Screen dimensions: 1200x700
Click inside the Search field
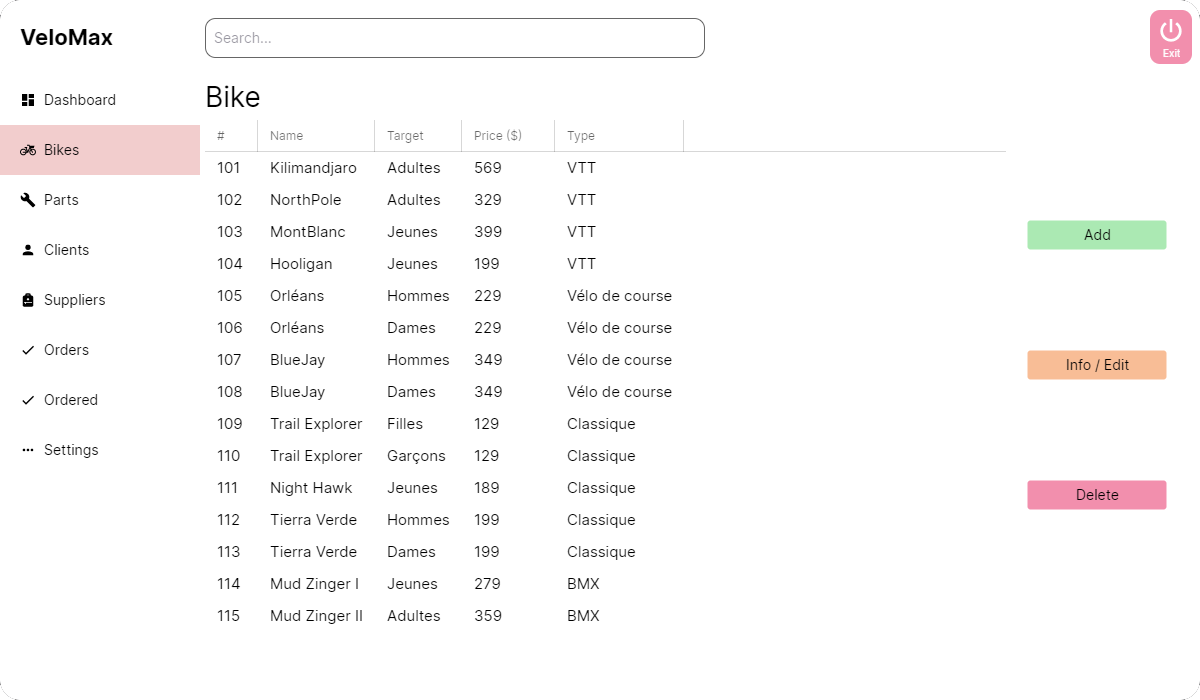click(454, 37)
